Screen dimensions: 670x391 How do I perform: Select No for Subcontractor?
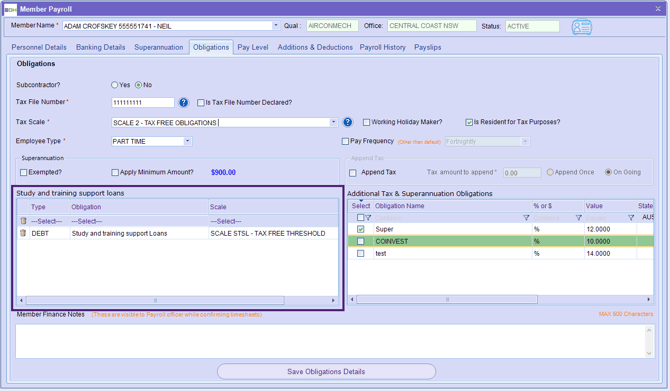pyautogui.click(x=138, y=85)
